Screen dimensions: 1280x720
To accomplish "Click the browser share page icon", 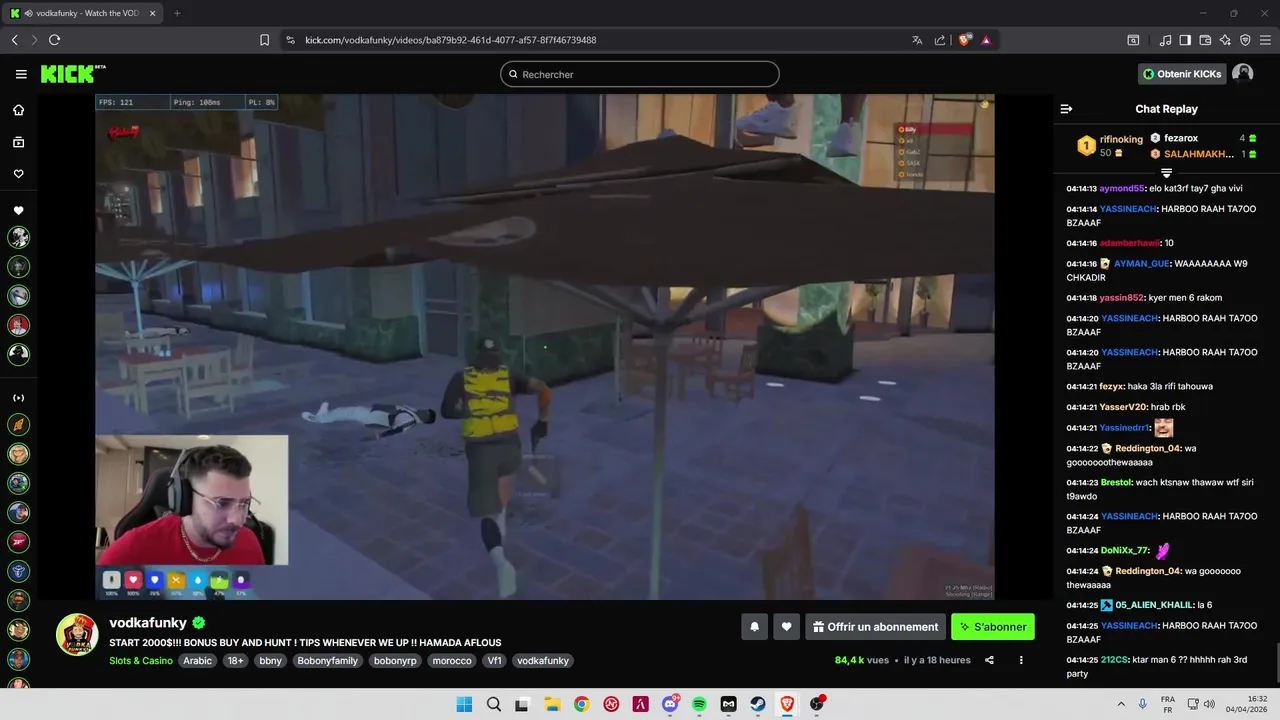I will [940, 40].
